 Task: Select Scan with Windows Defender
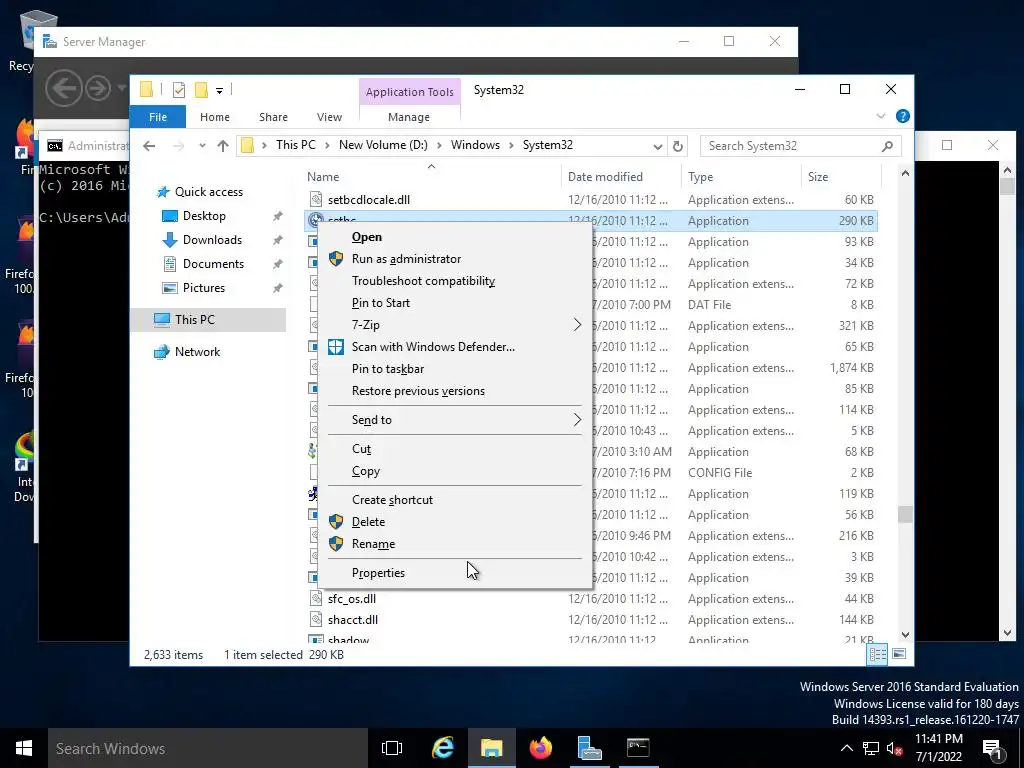click(x=433, y=347)
